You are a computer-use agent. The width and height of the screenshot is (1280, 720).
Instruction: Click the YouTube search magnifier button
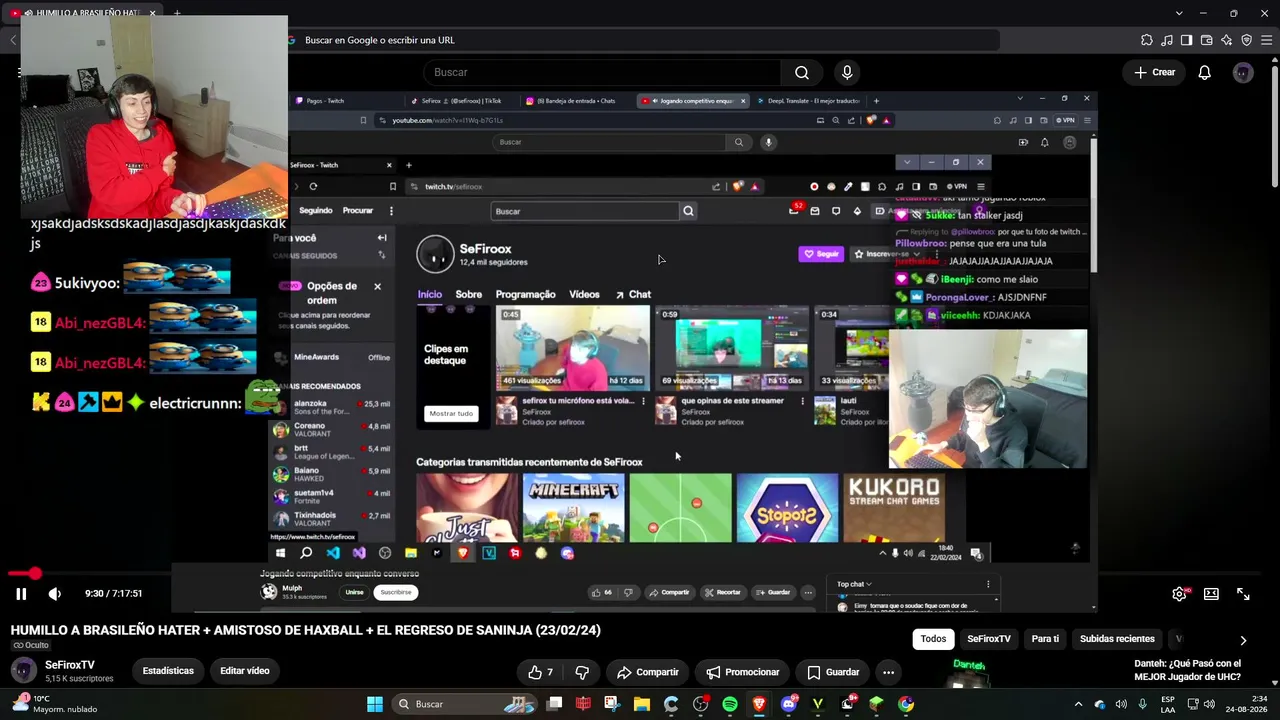coord(802,72)
